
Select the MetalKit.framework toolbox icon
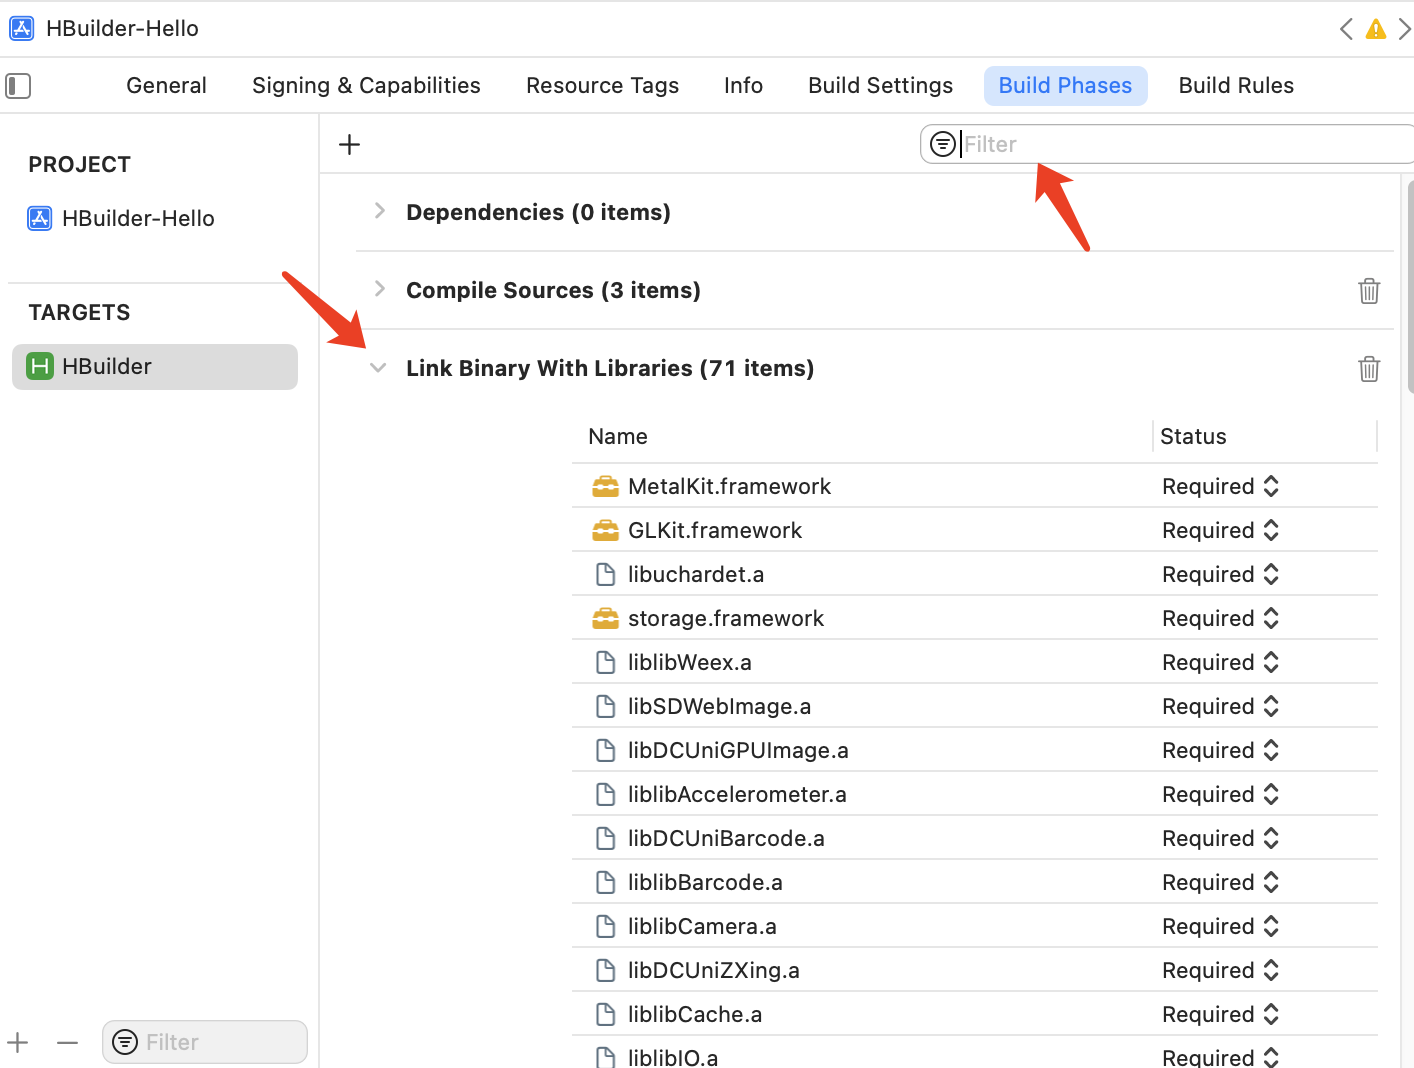tap(605, 487)
